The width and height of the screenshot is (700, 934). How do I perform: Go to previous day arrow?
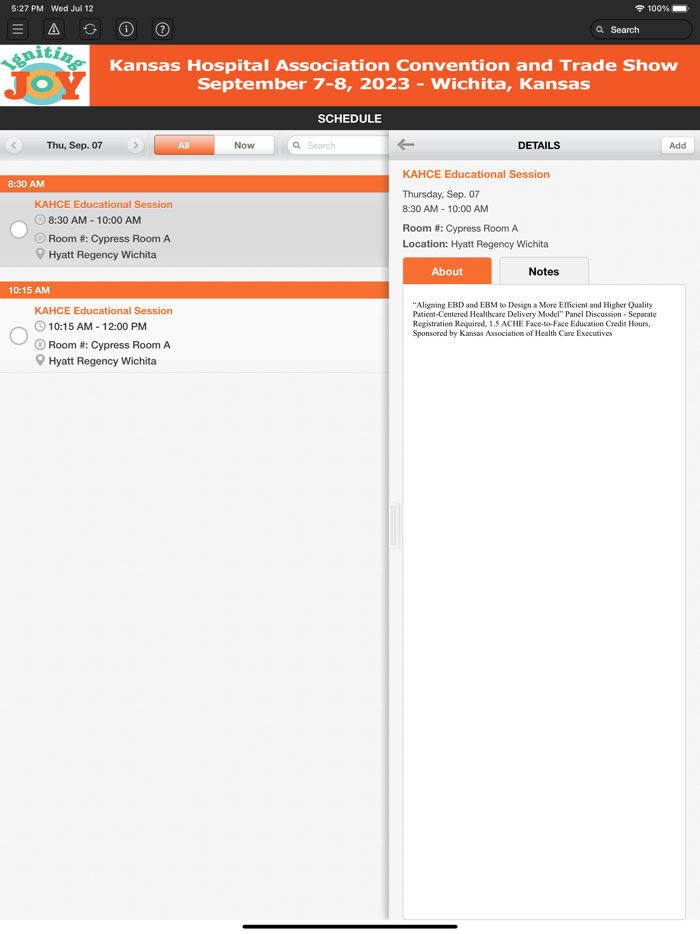tap(14, 145)
